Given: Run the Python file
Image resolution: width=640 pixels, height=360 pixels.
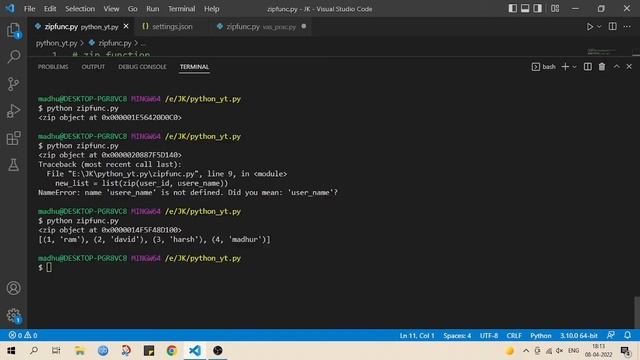Looking at the screenshot, I should (x=589, y=27).
